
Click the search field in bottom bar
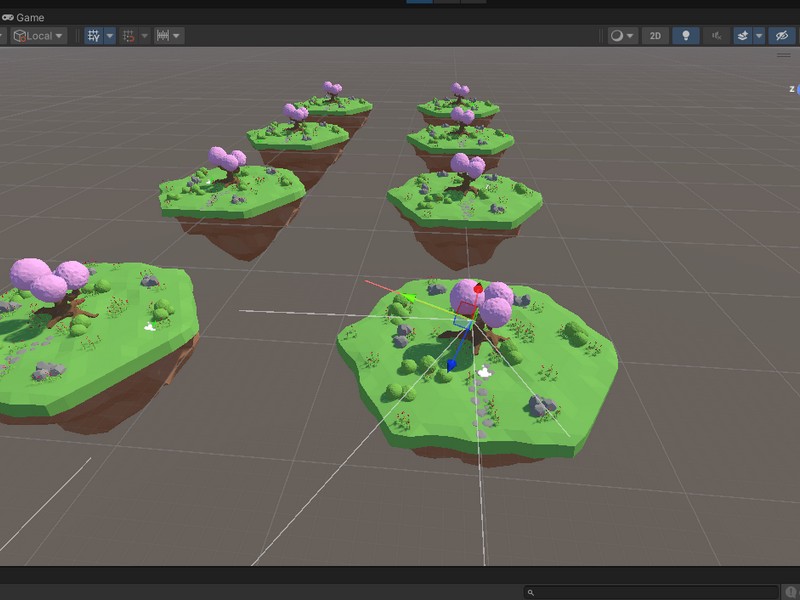pos(660,593)
